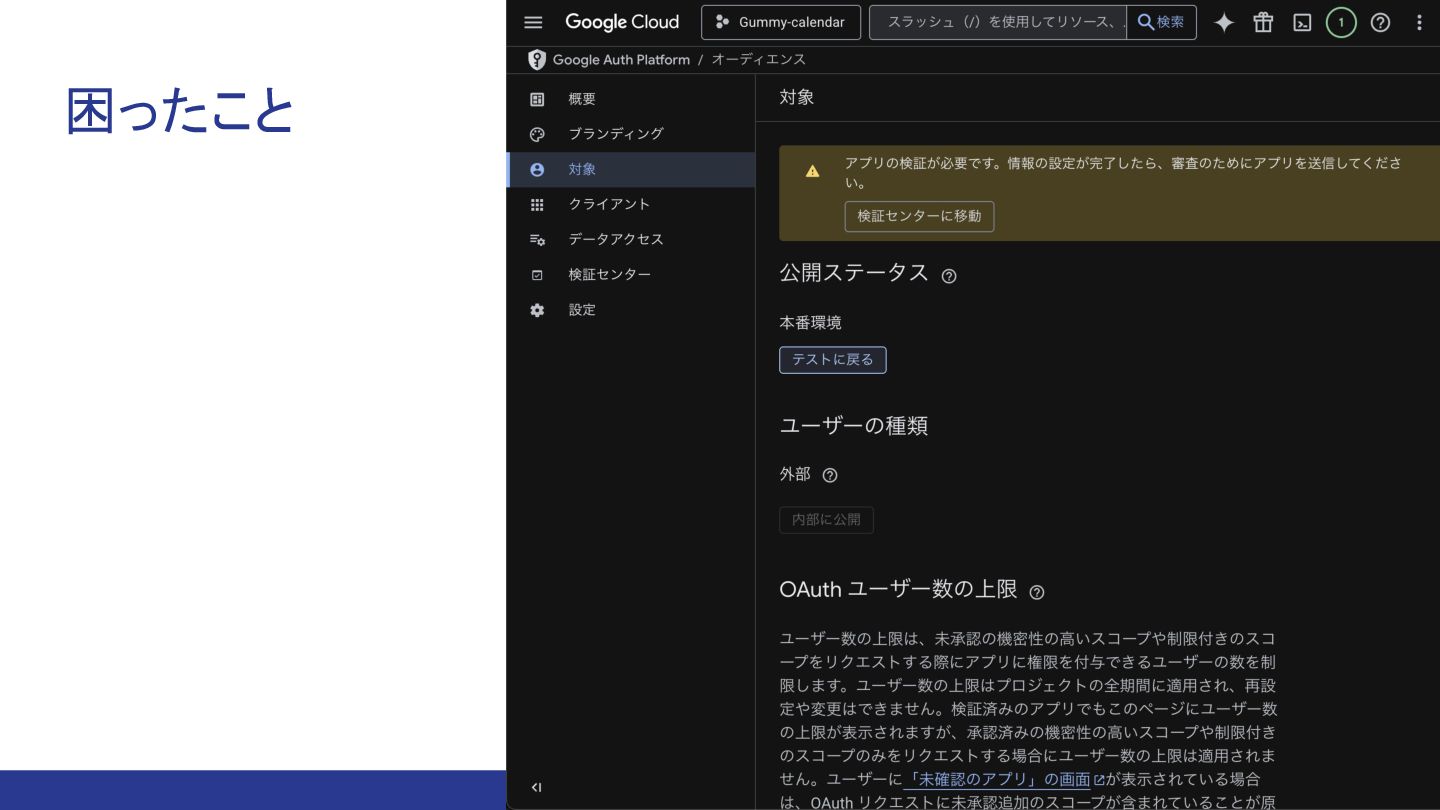Viewport: 1440px width, 810px height.
Task: Open help icon next to 外部
Action: 829,475
